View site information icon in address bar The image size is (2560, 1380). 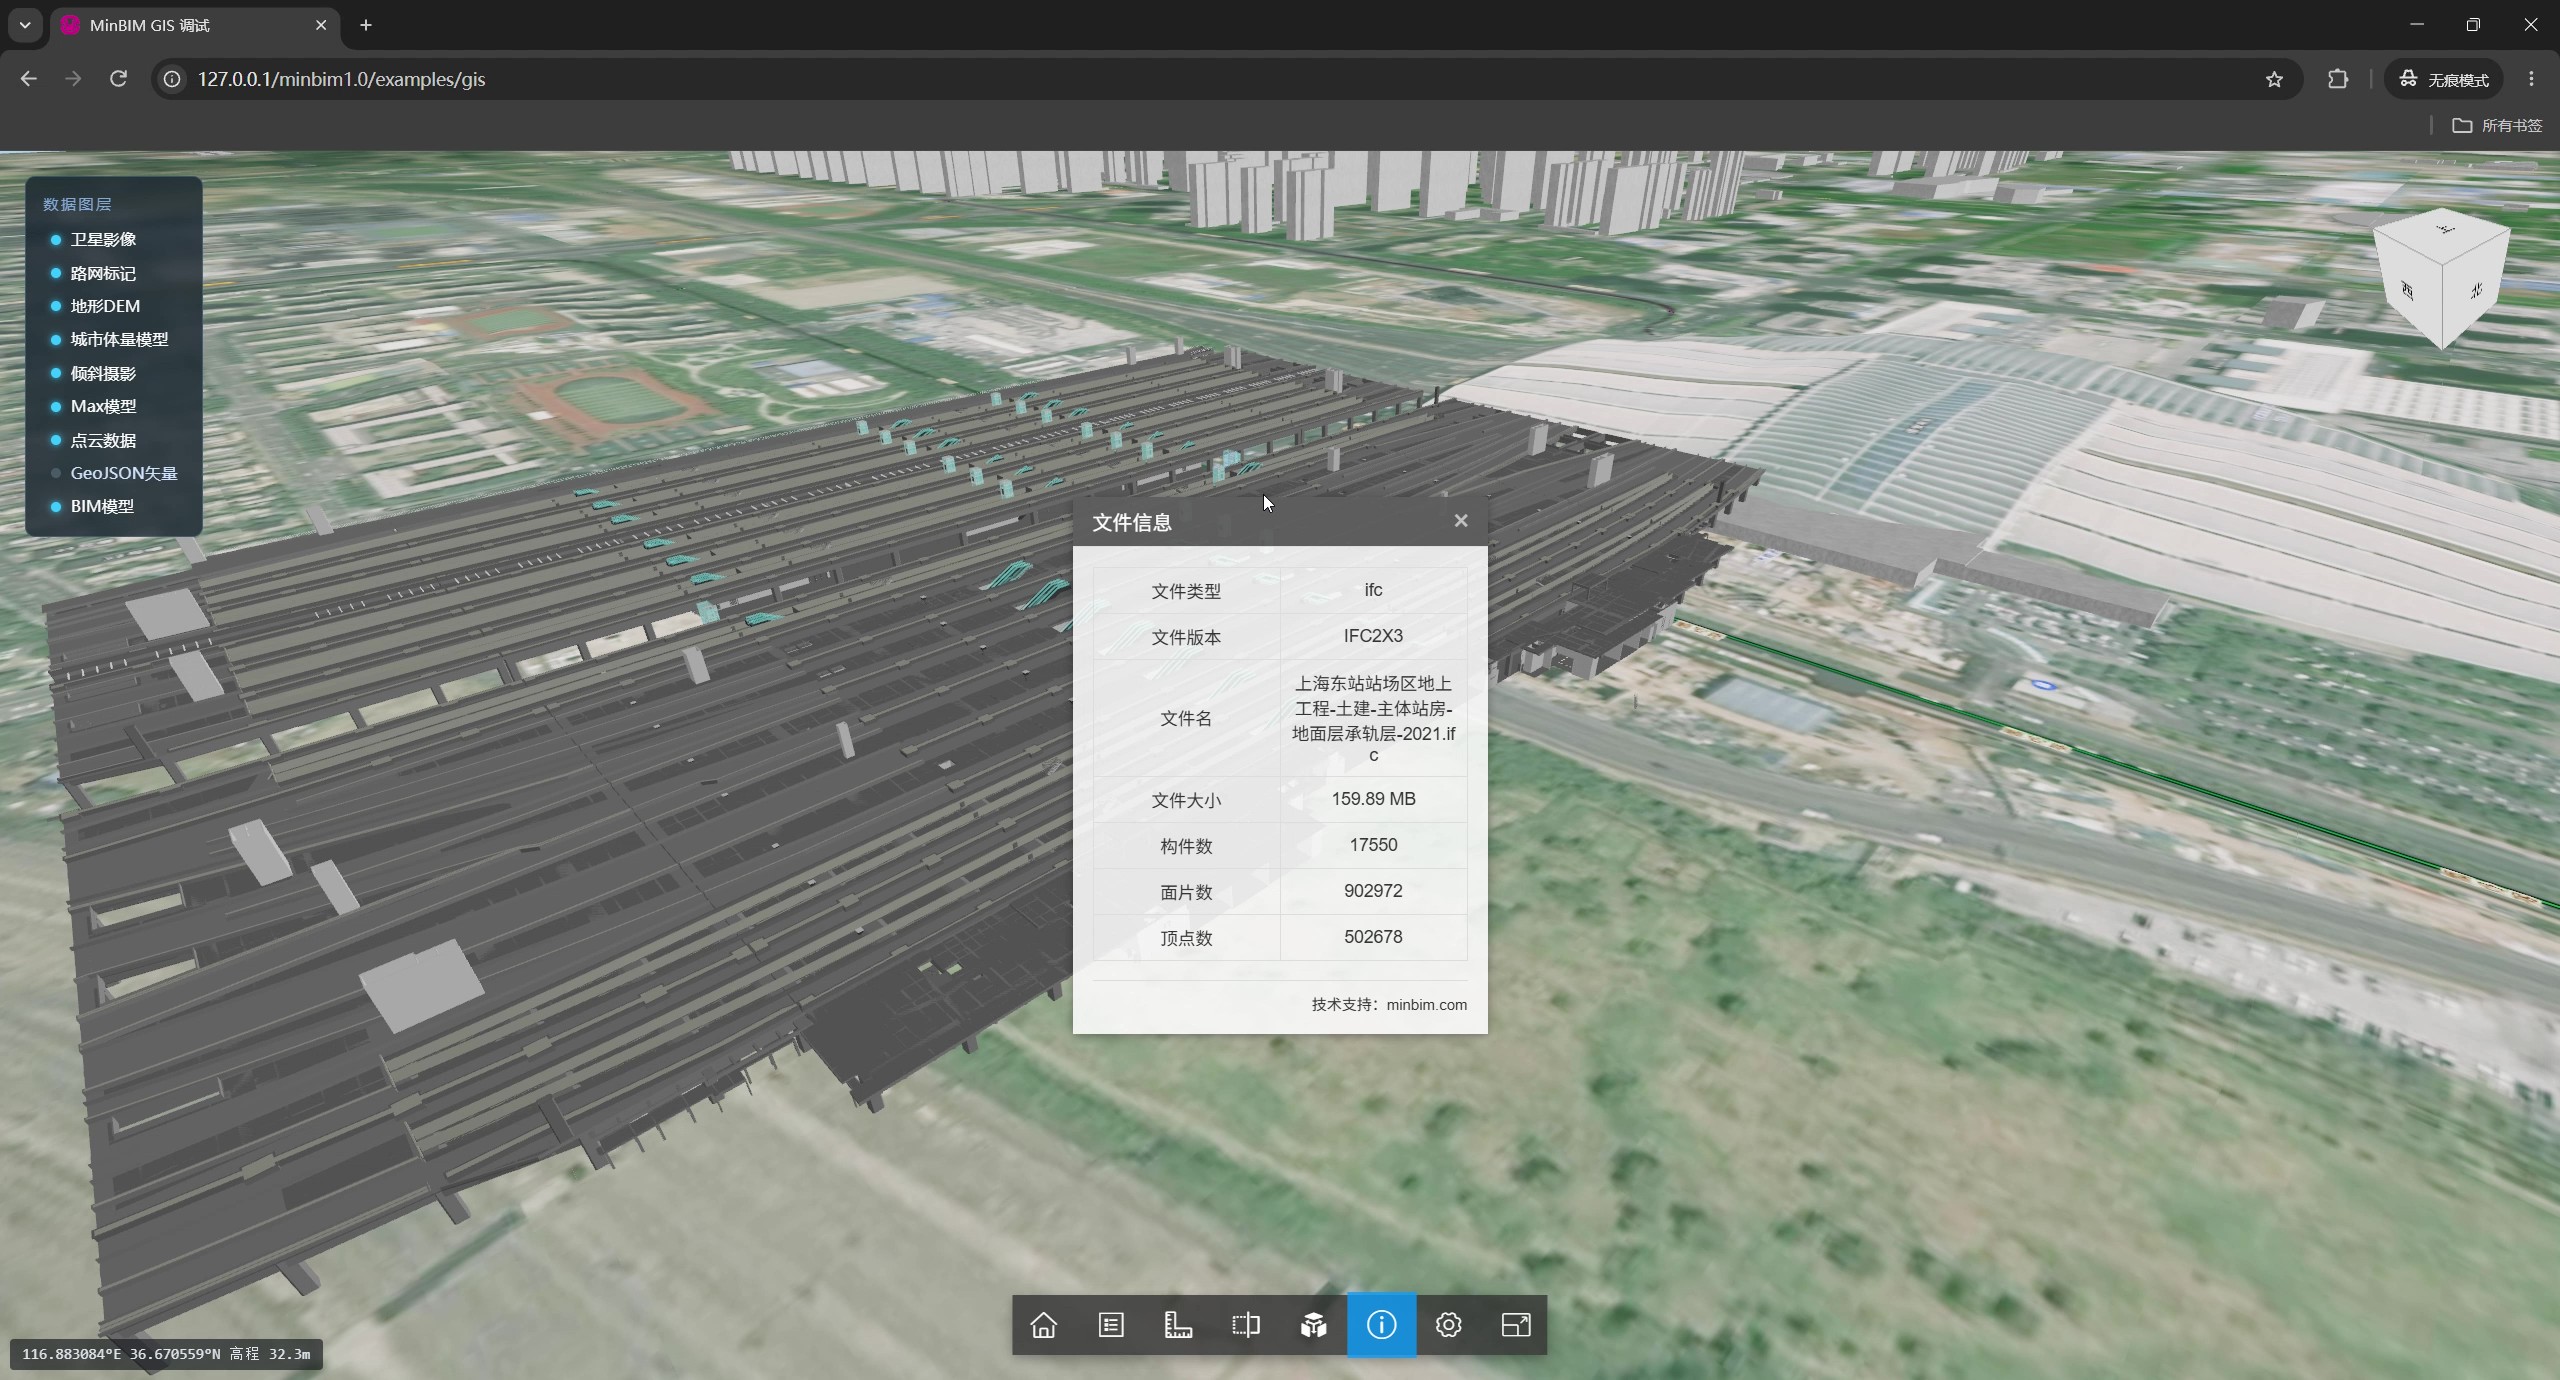pos(172,79)
